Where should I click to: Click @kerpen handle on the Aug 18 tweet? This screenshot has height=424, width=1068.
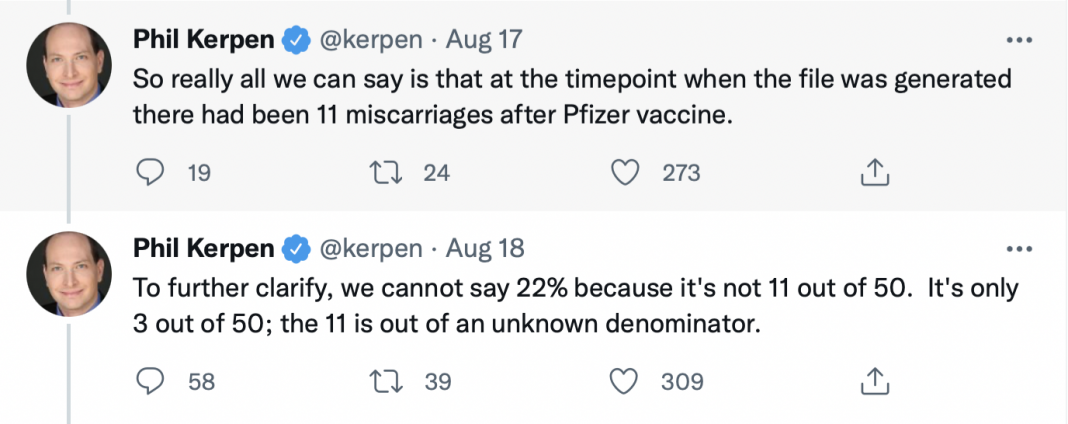[373, 248]
